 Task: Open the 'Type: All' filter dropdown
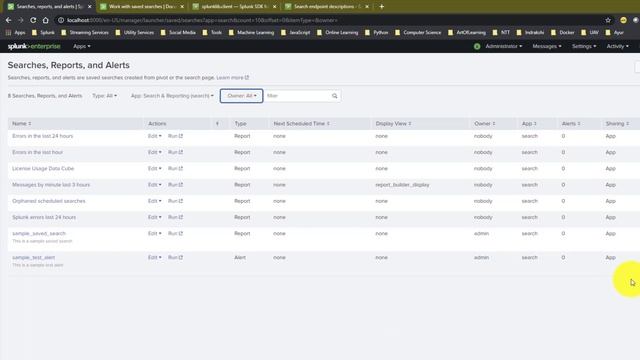(104, 96)
